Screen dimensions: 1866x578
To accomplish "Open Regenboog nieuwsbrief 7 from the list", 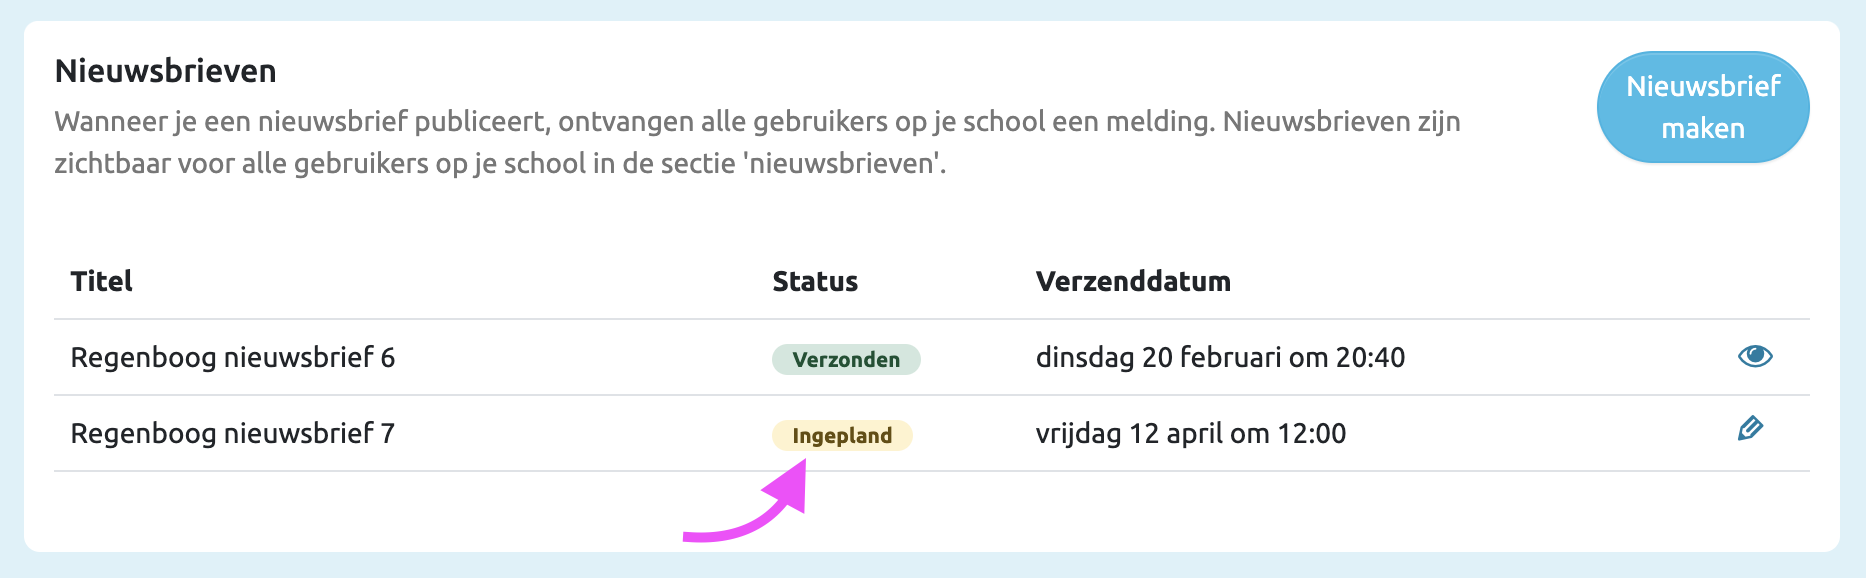I will [232, 432].
